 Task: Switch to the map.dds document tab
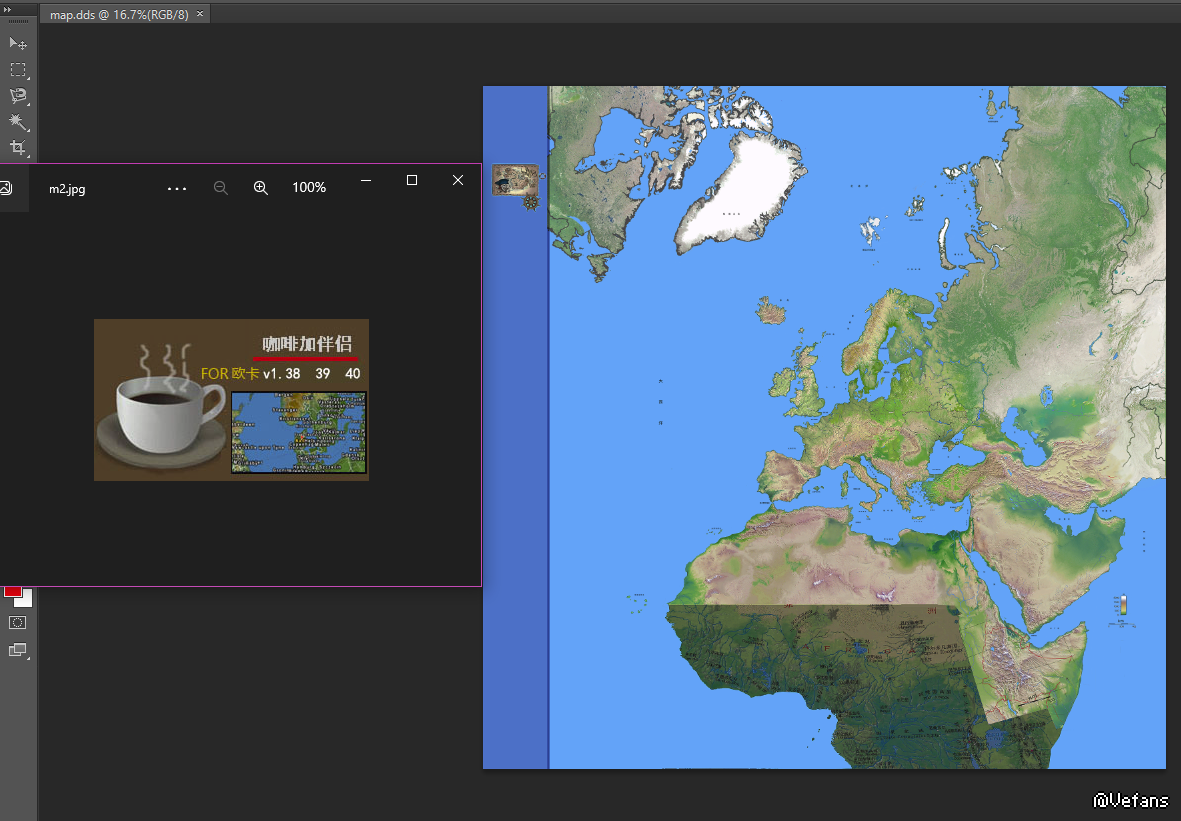[118, 15]
